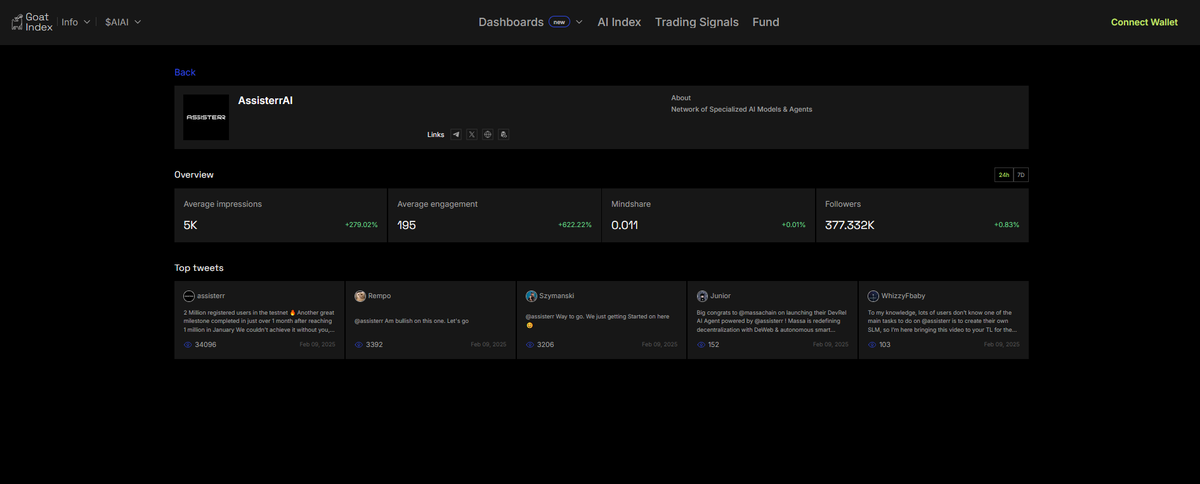The height and width of the screenshot is (484, 1200).
Task: Expand the Dashboards menu chevron
Action: tap(579, 22)
